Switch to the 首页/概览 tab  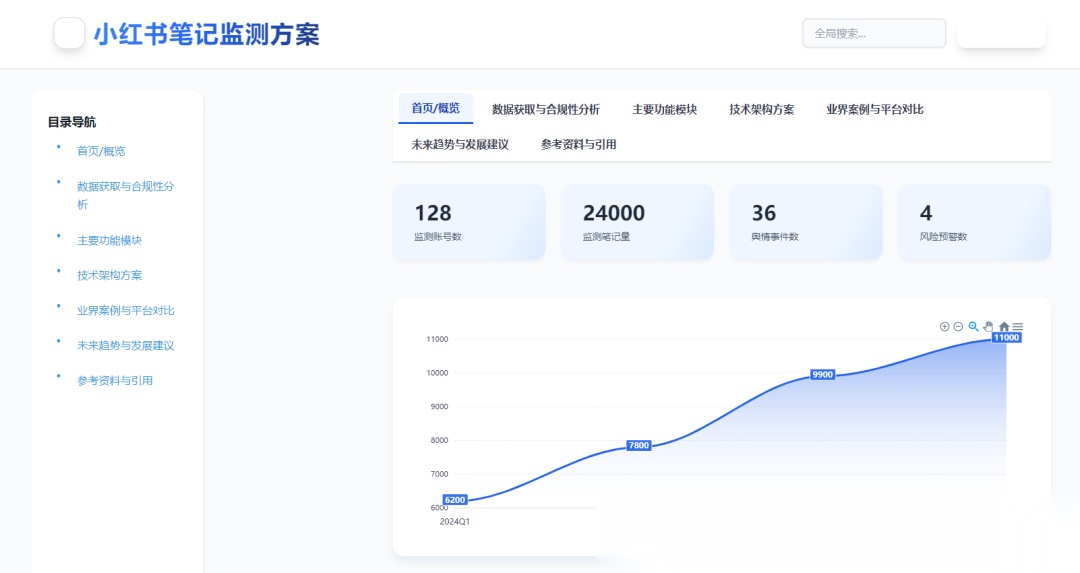435,108
